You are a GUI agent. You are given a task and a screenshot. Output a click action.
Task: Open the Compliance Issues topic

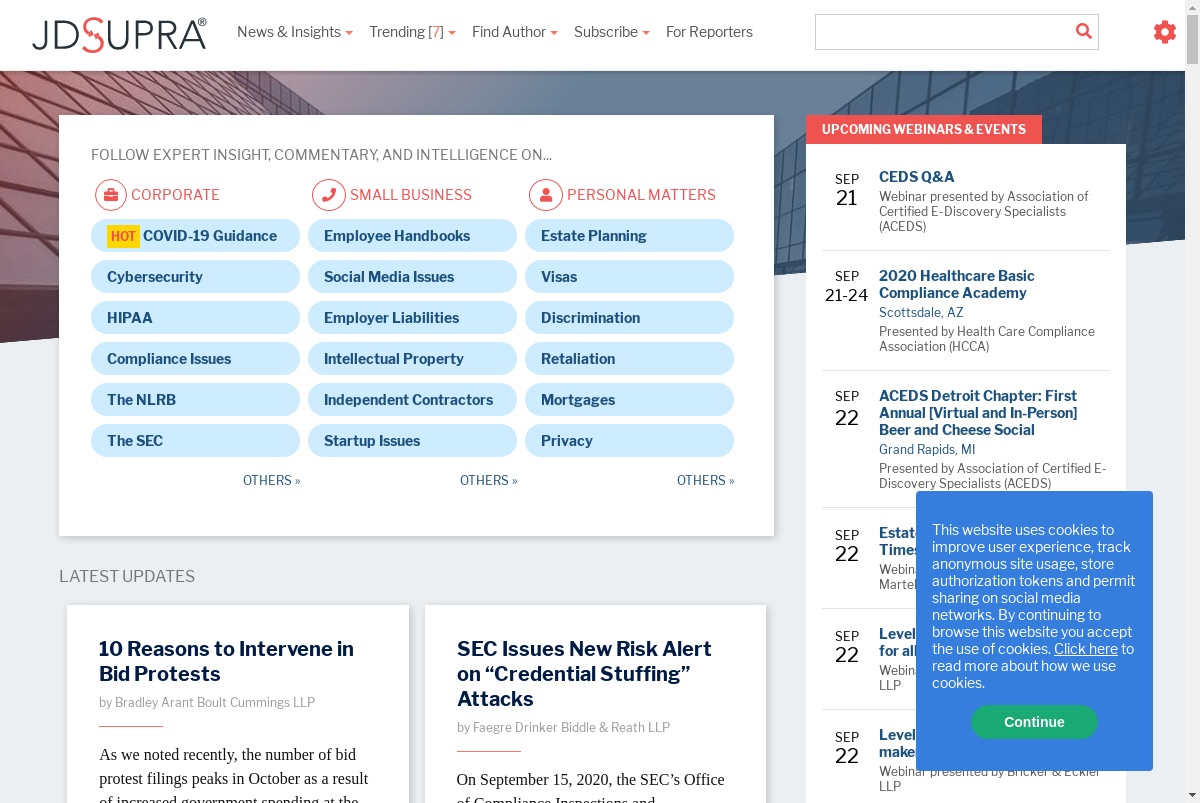point(195,359)
